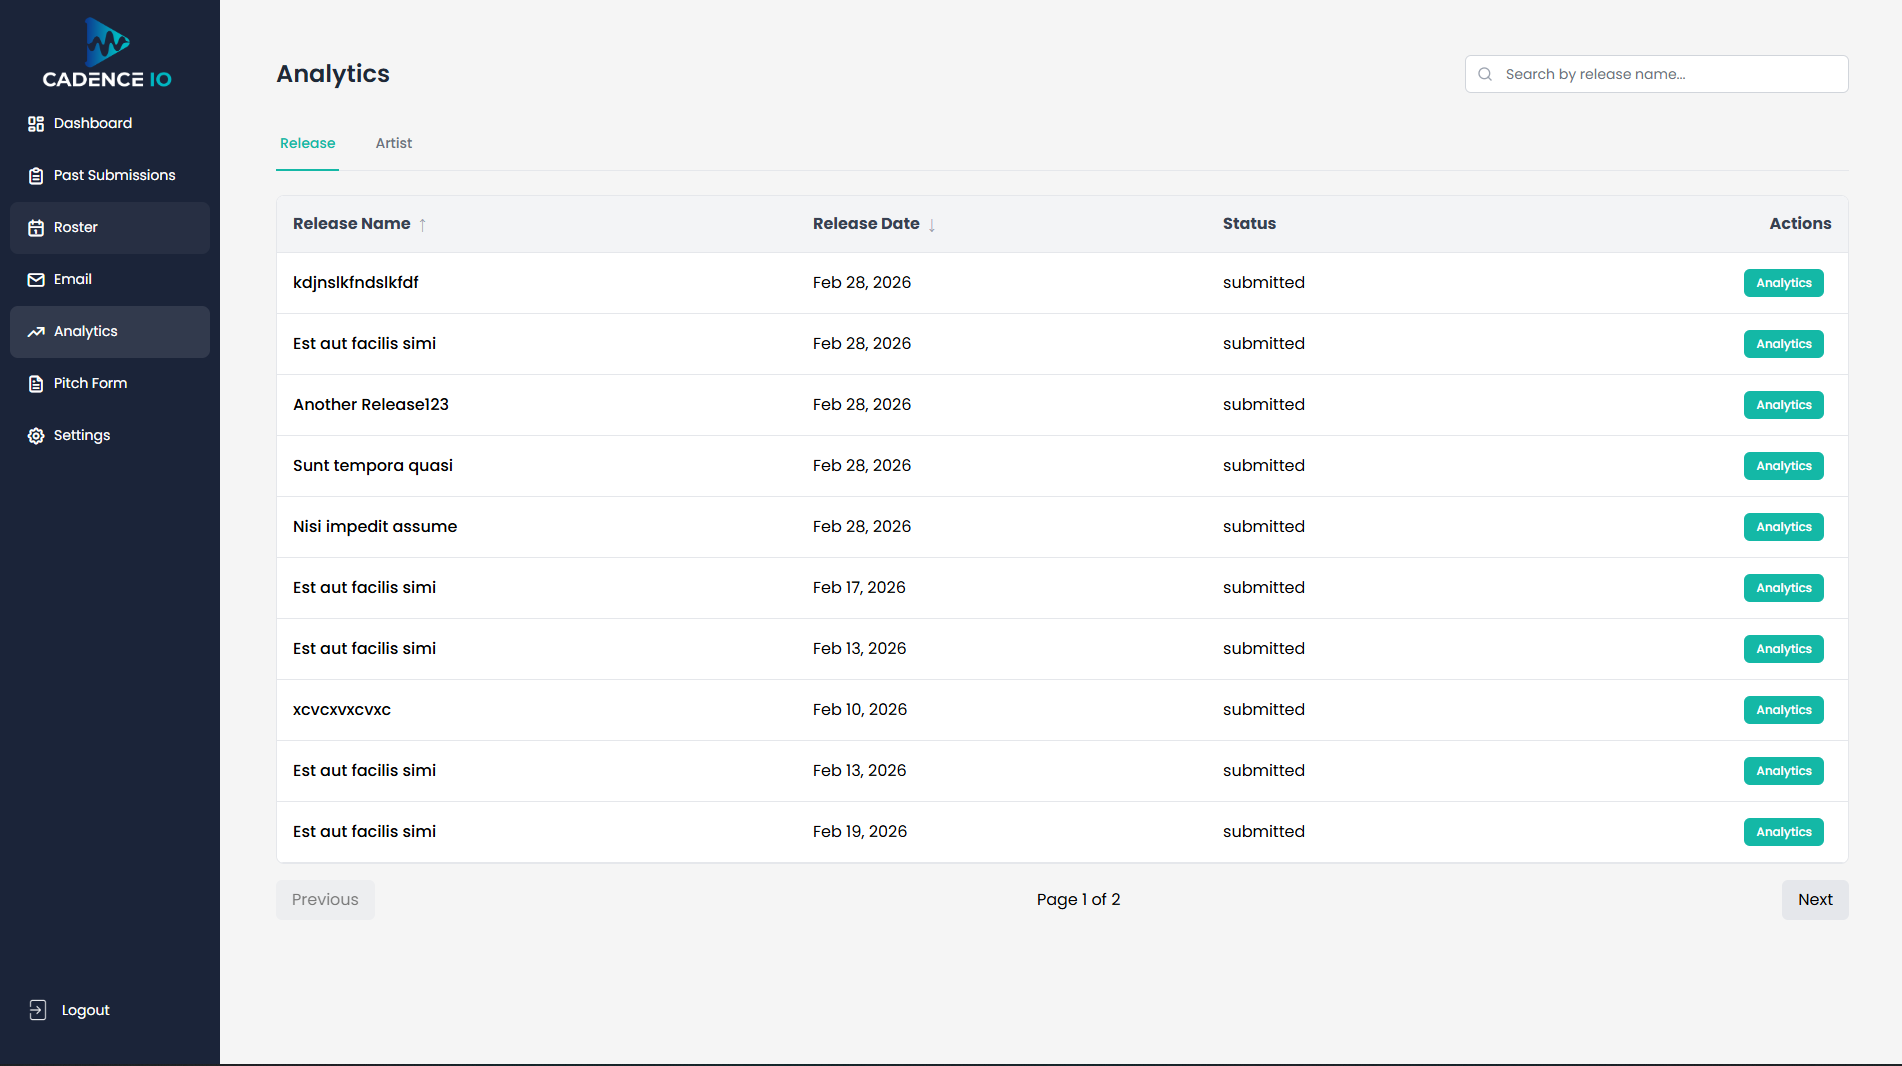The height and width of the screenshot is (1066, 1902).
Task: Open Analytics for Another Release123
Action: [x=1784, y=405]
